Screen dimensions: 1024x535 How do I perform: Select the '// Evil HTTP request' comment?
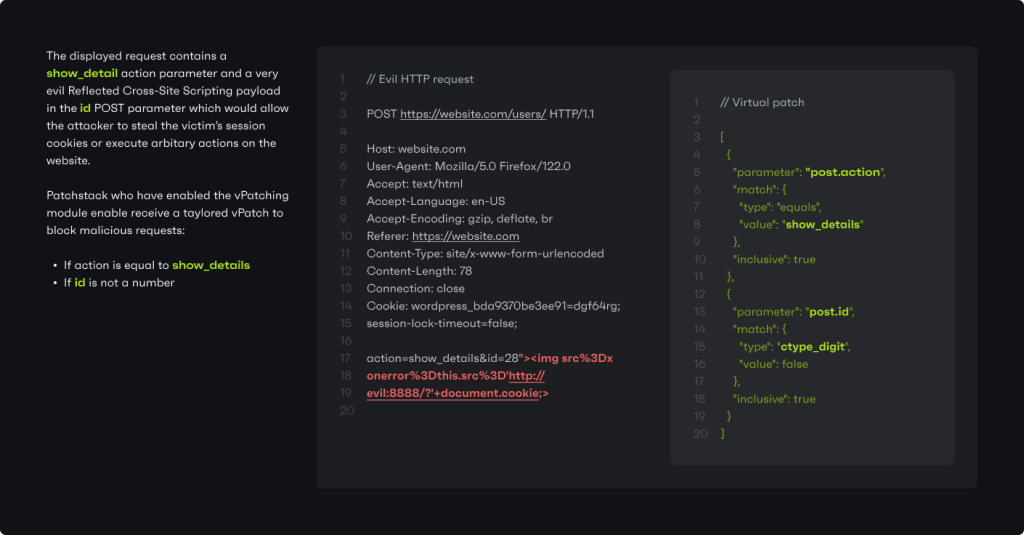[420, 79]
